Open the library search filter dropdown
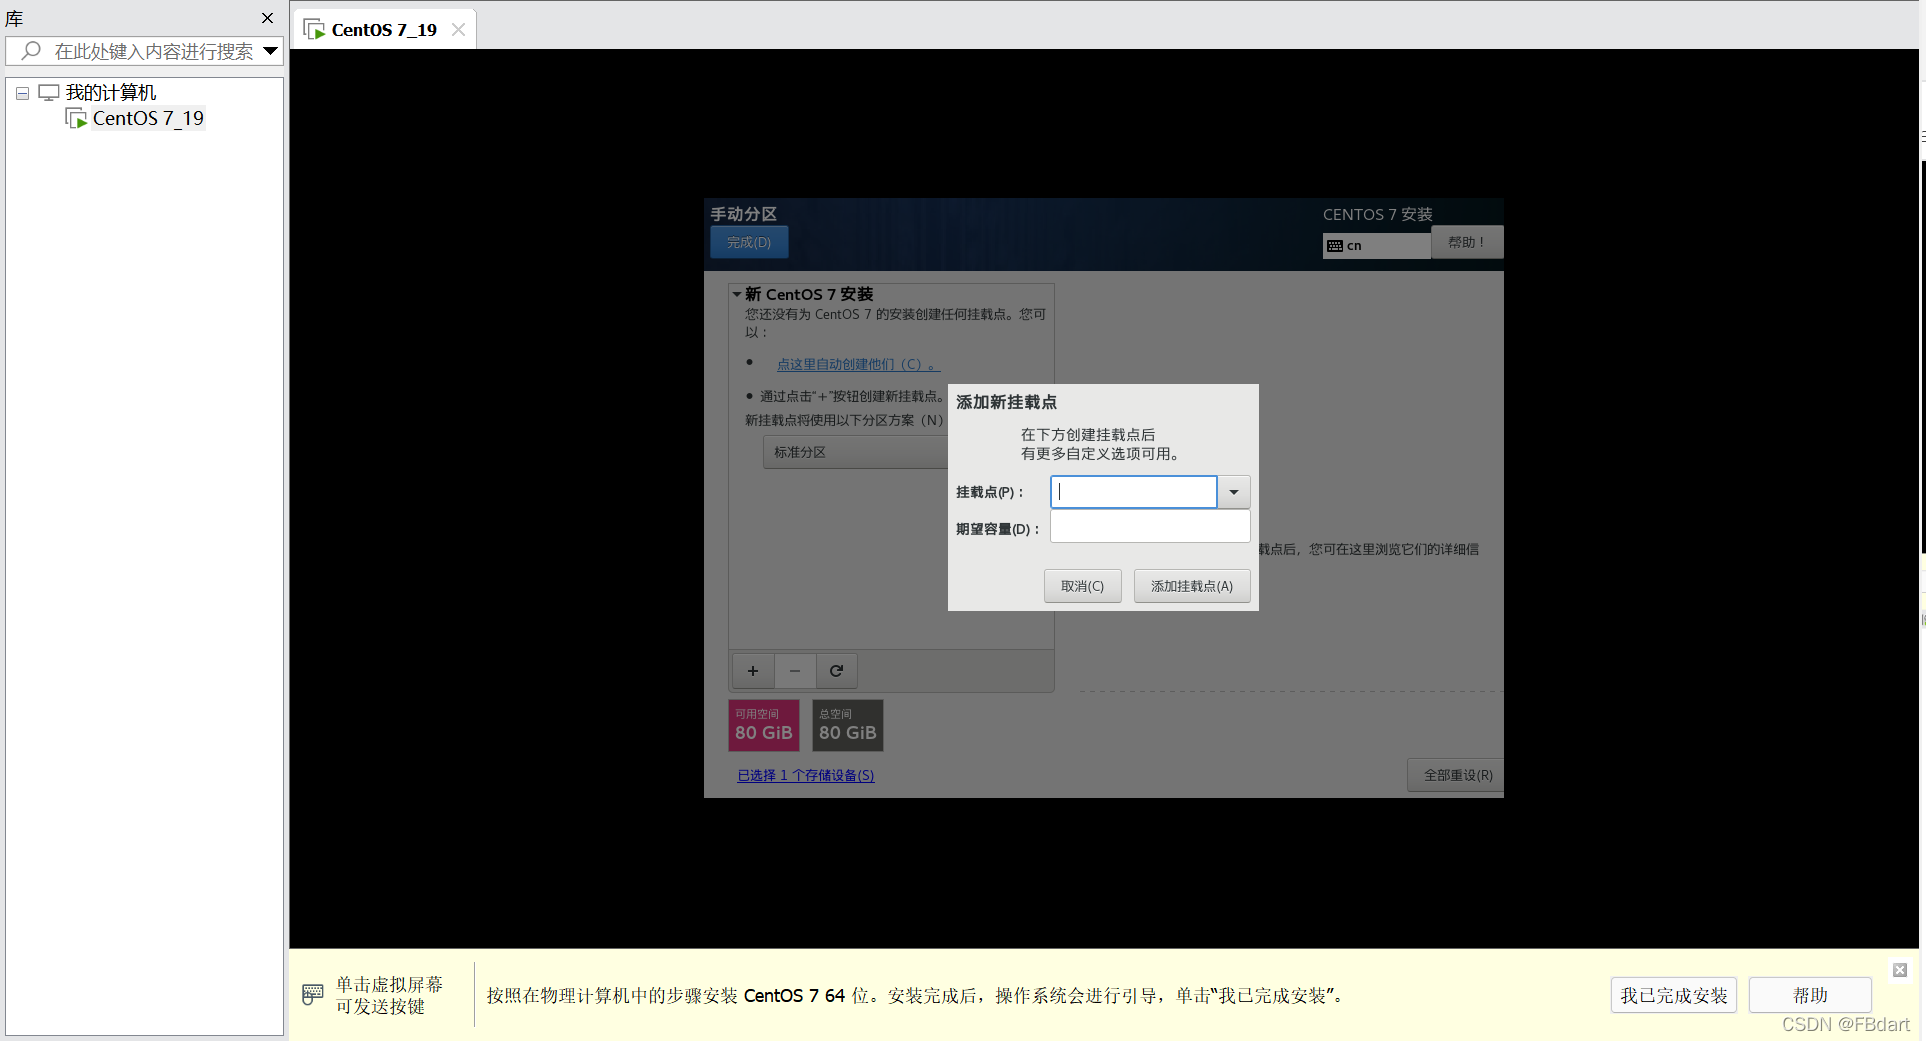Screen dimensions: 1926x1041 pyautogui.click(x=268, y=51)
